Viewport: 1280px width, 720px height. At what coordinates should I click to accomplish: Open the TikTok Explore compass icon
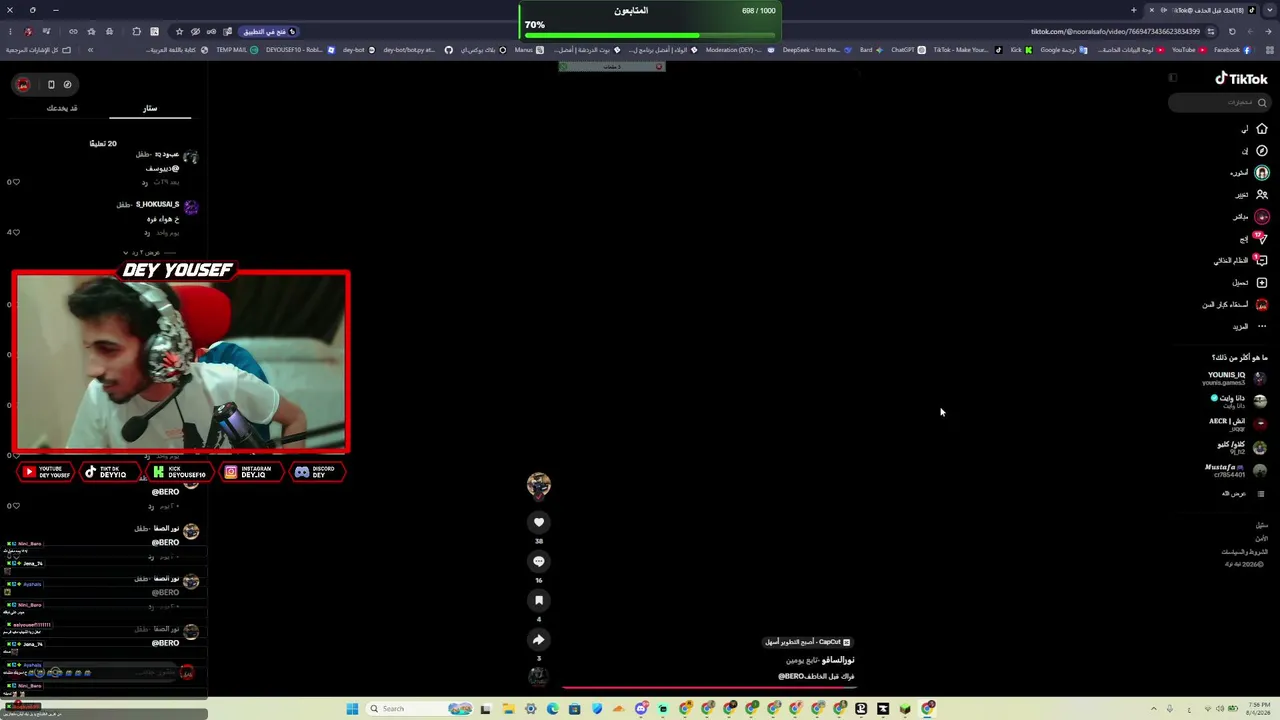click(1261, 151)
